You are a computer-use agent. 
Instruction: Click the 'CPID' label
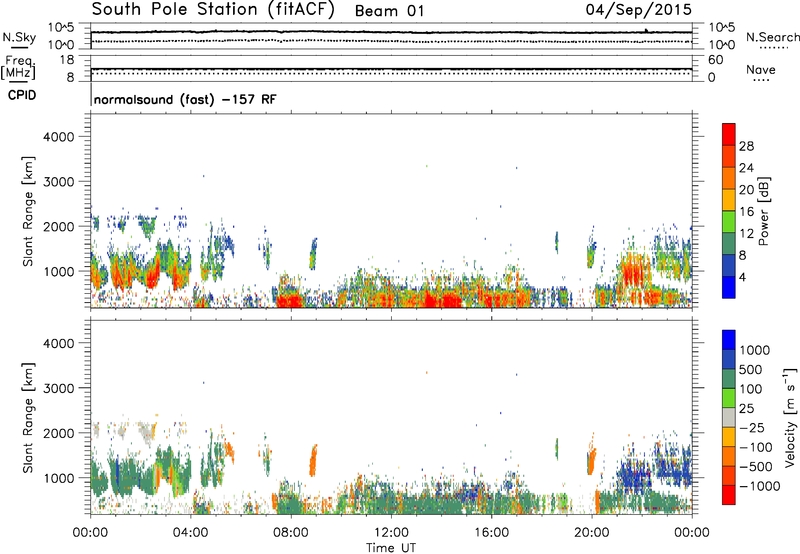pyautogui.click(x=22, y=95)
